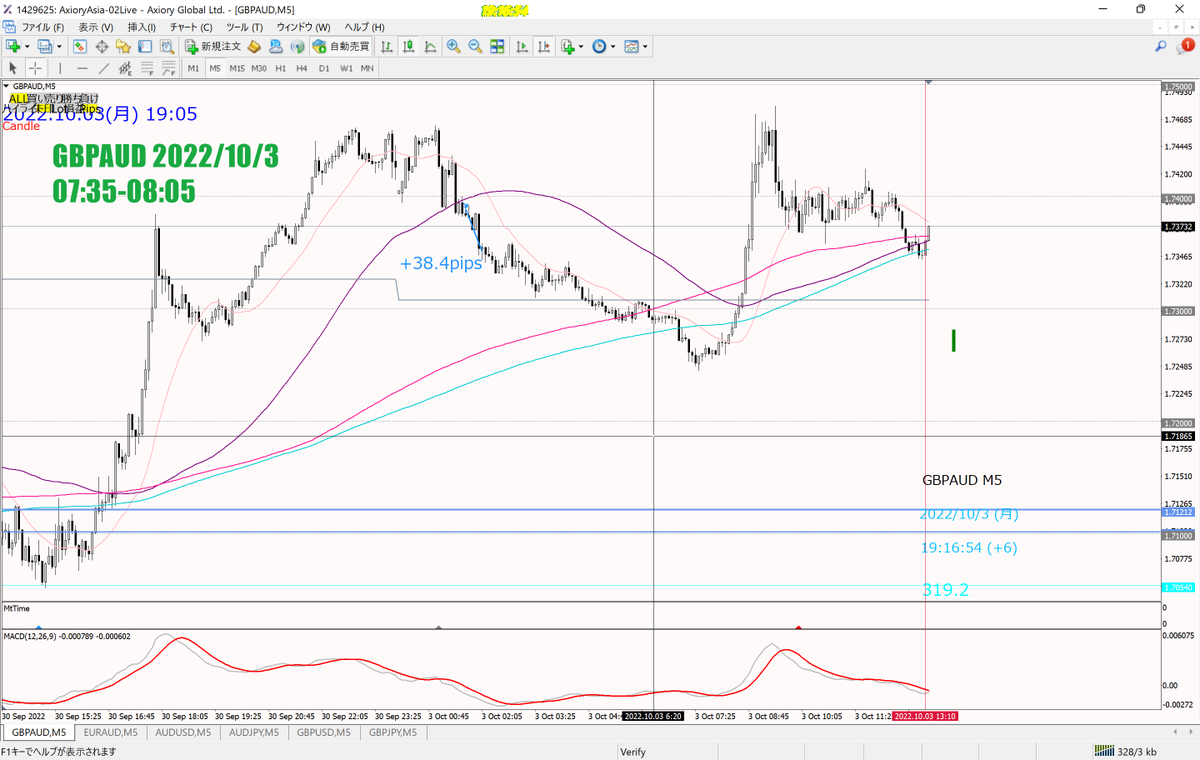Switch chart to line chart mode
This screenshot has width=1200, height=760.
click(430, 46)
